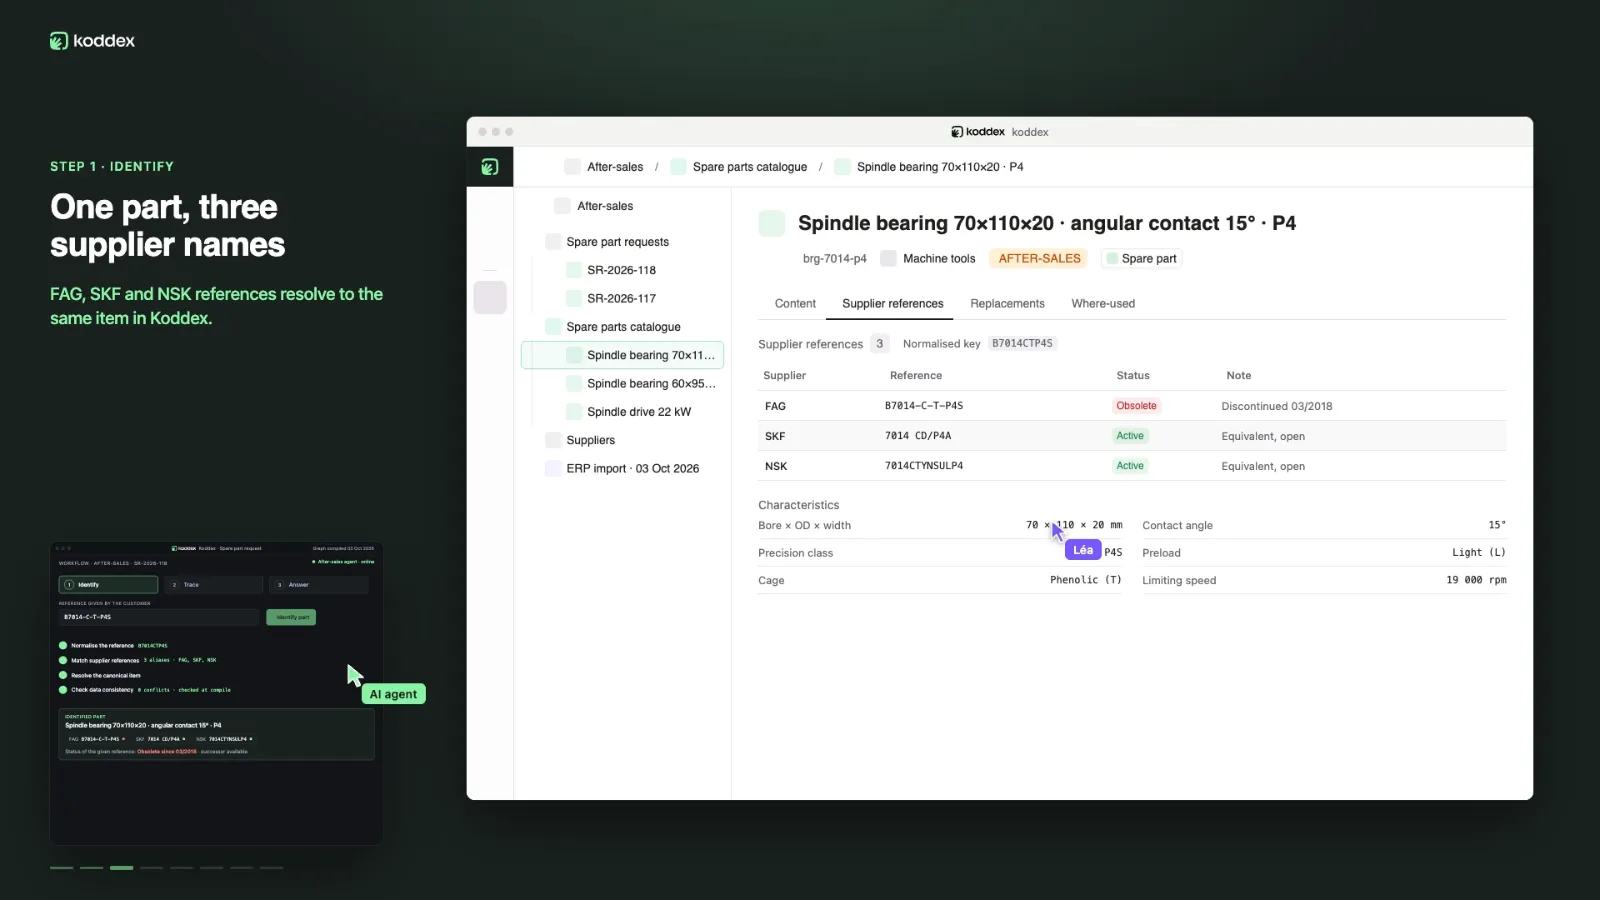Image resolution: width=1600 pixels, height=900 pixels.
Task: Select Spindle bearing 60×95… tree item
Action: [x=642, y=384]
